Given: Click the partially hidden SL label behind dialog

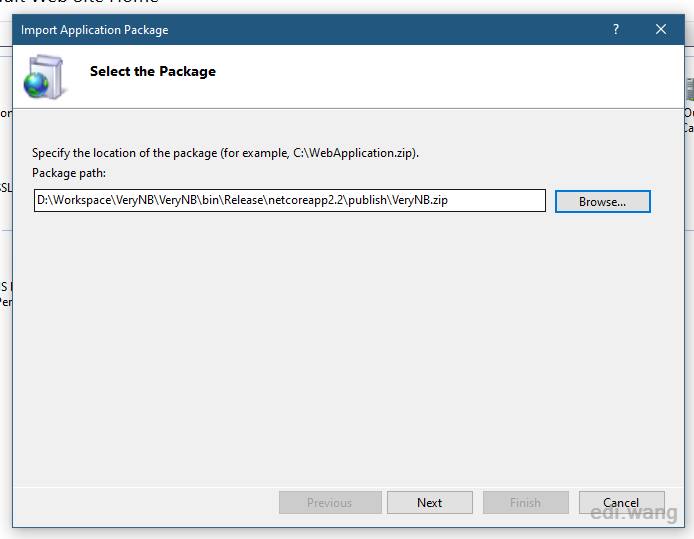Looking at the screenshot, I should (6, 188).
